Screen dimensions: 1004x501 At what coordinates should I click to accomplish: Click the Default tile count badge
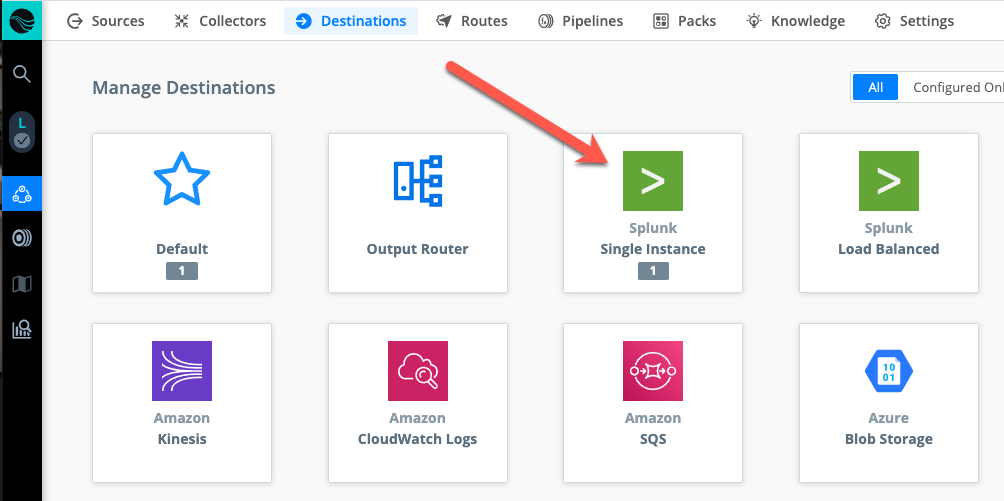coord(182,271)
